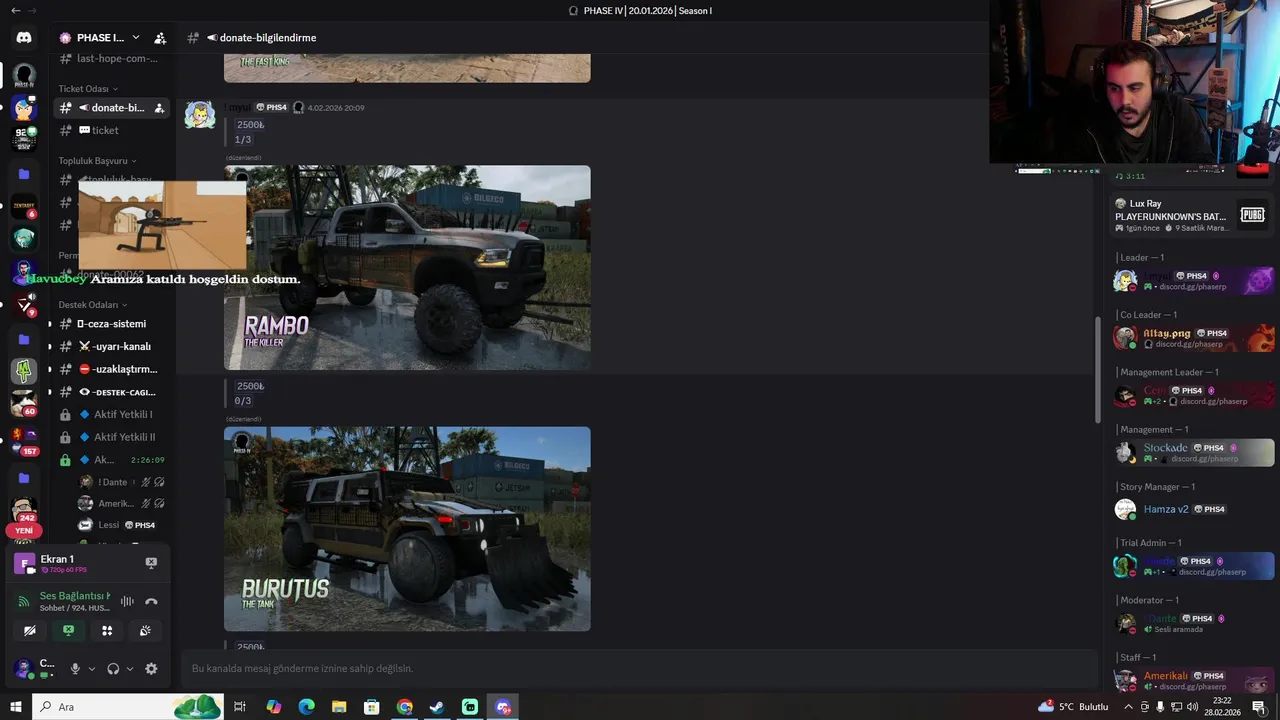This screenshot has width=1280, height=720.
Task: Open microphone input options arrow
Action: [x=91, y=669]
